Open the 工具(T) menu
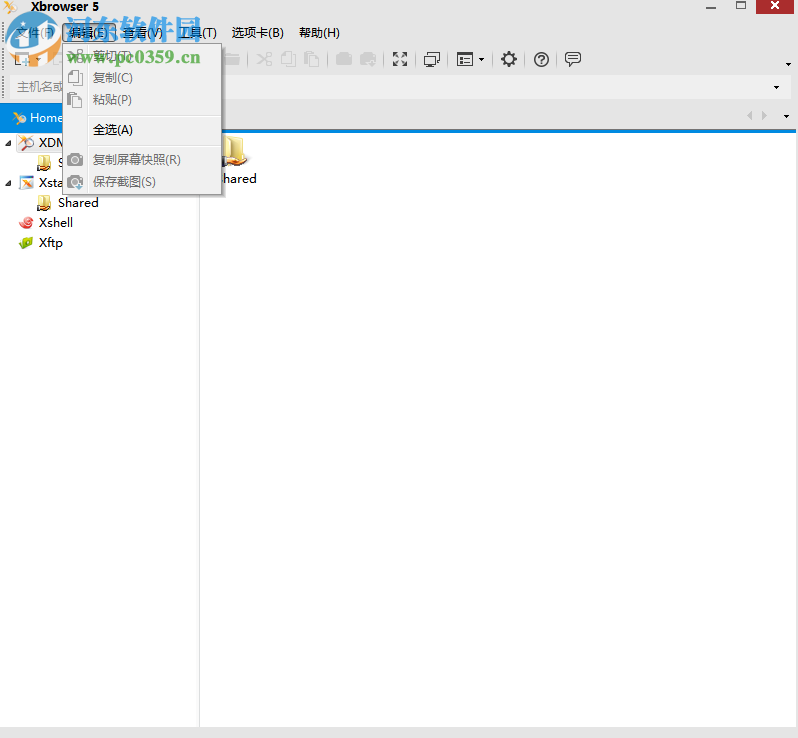 point(198,33)
